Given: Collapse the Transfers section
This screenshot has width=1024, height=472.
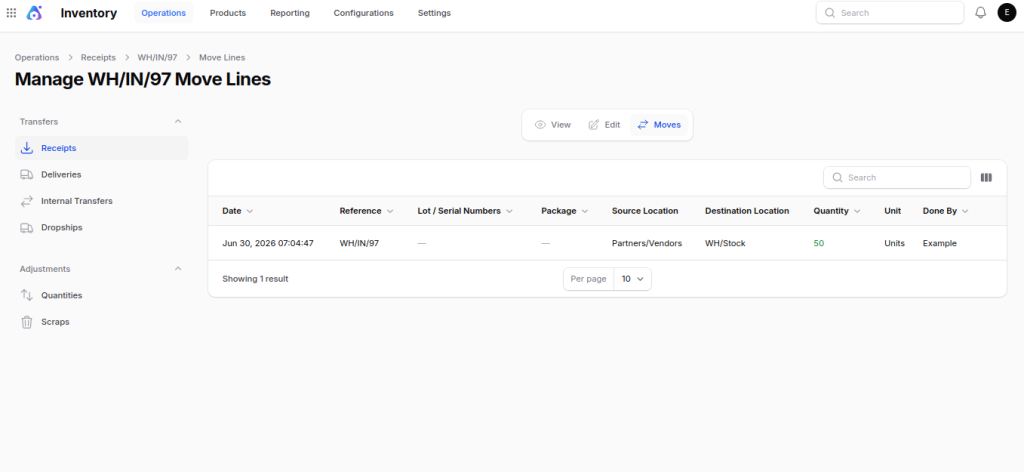Looking at the screenshot, I should coord(178,121).
